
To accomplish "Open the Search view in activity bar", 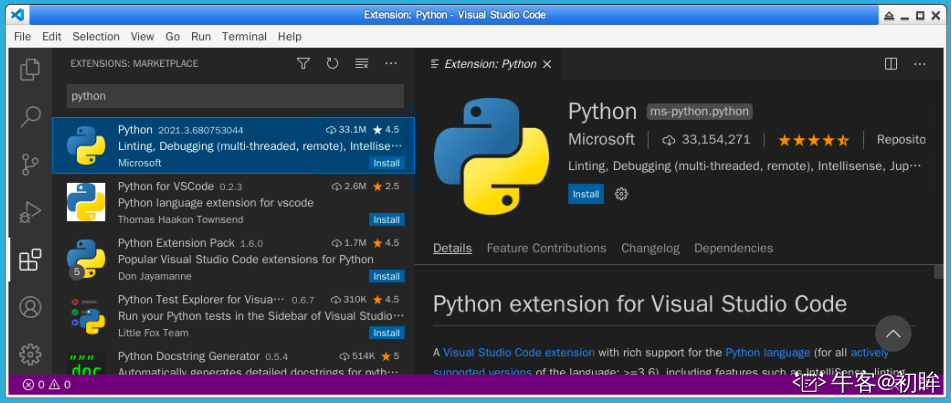I will pos(30,117).
